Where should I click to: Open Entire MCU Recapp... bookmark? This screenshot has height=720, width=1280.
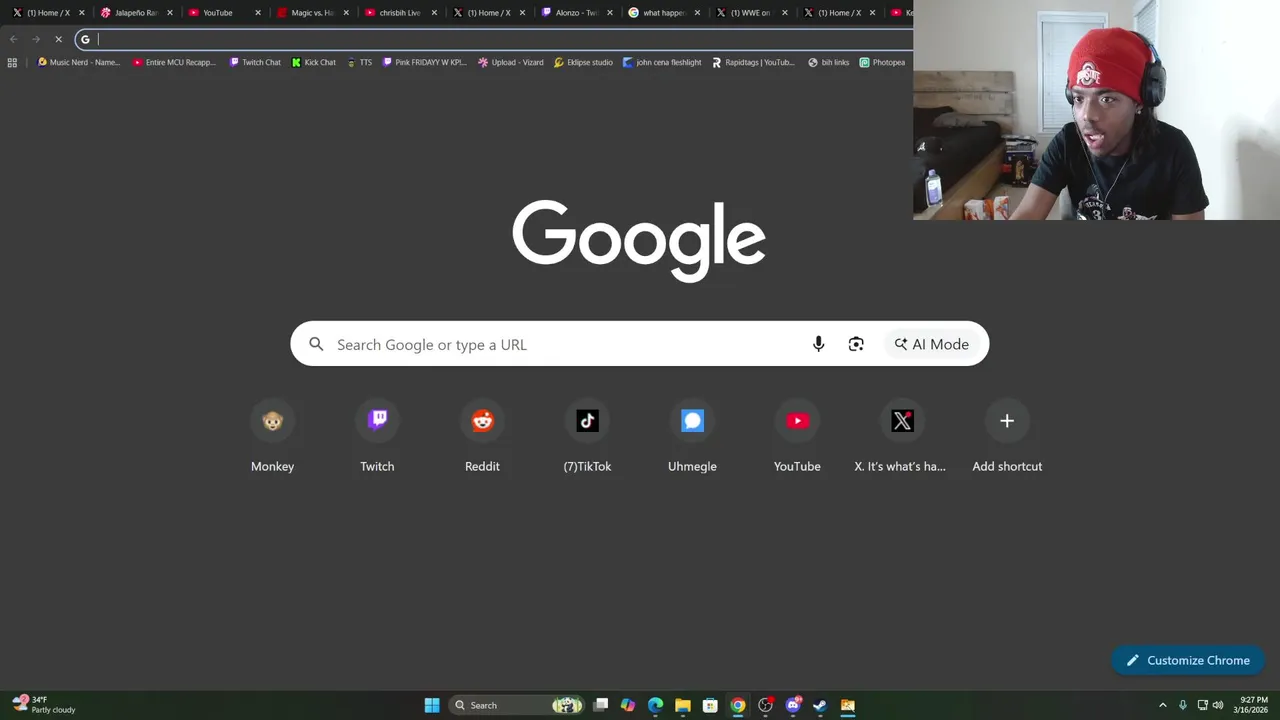pos(174,62)
